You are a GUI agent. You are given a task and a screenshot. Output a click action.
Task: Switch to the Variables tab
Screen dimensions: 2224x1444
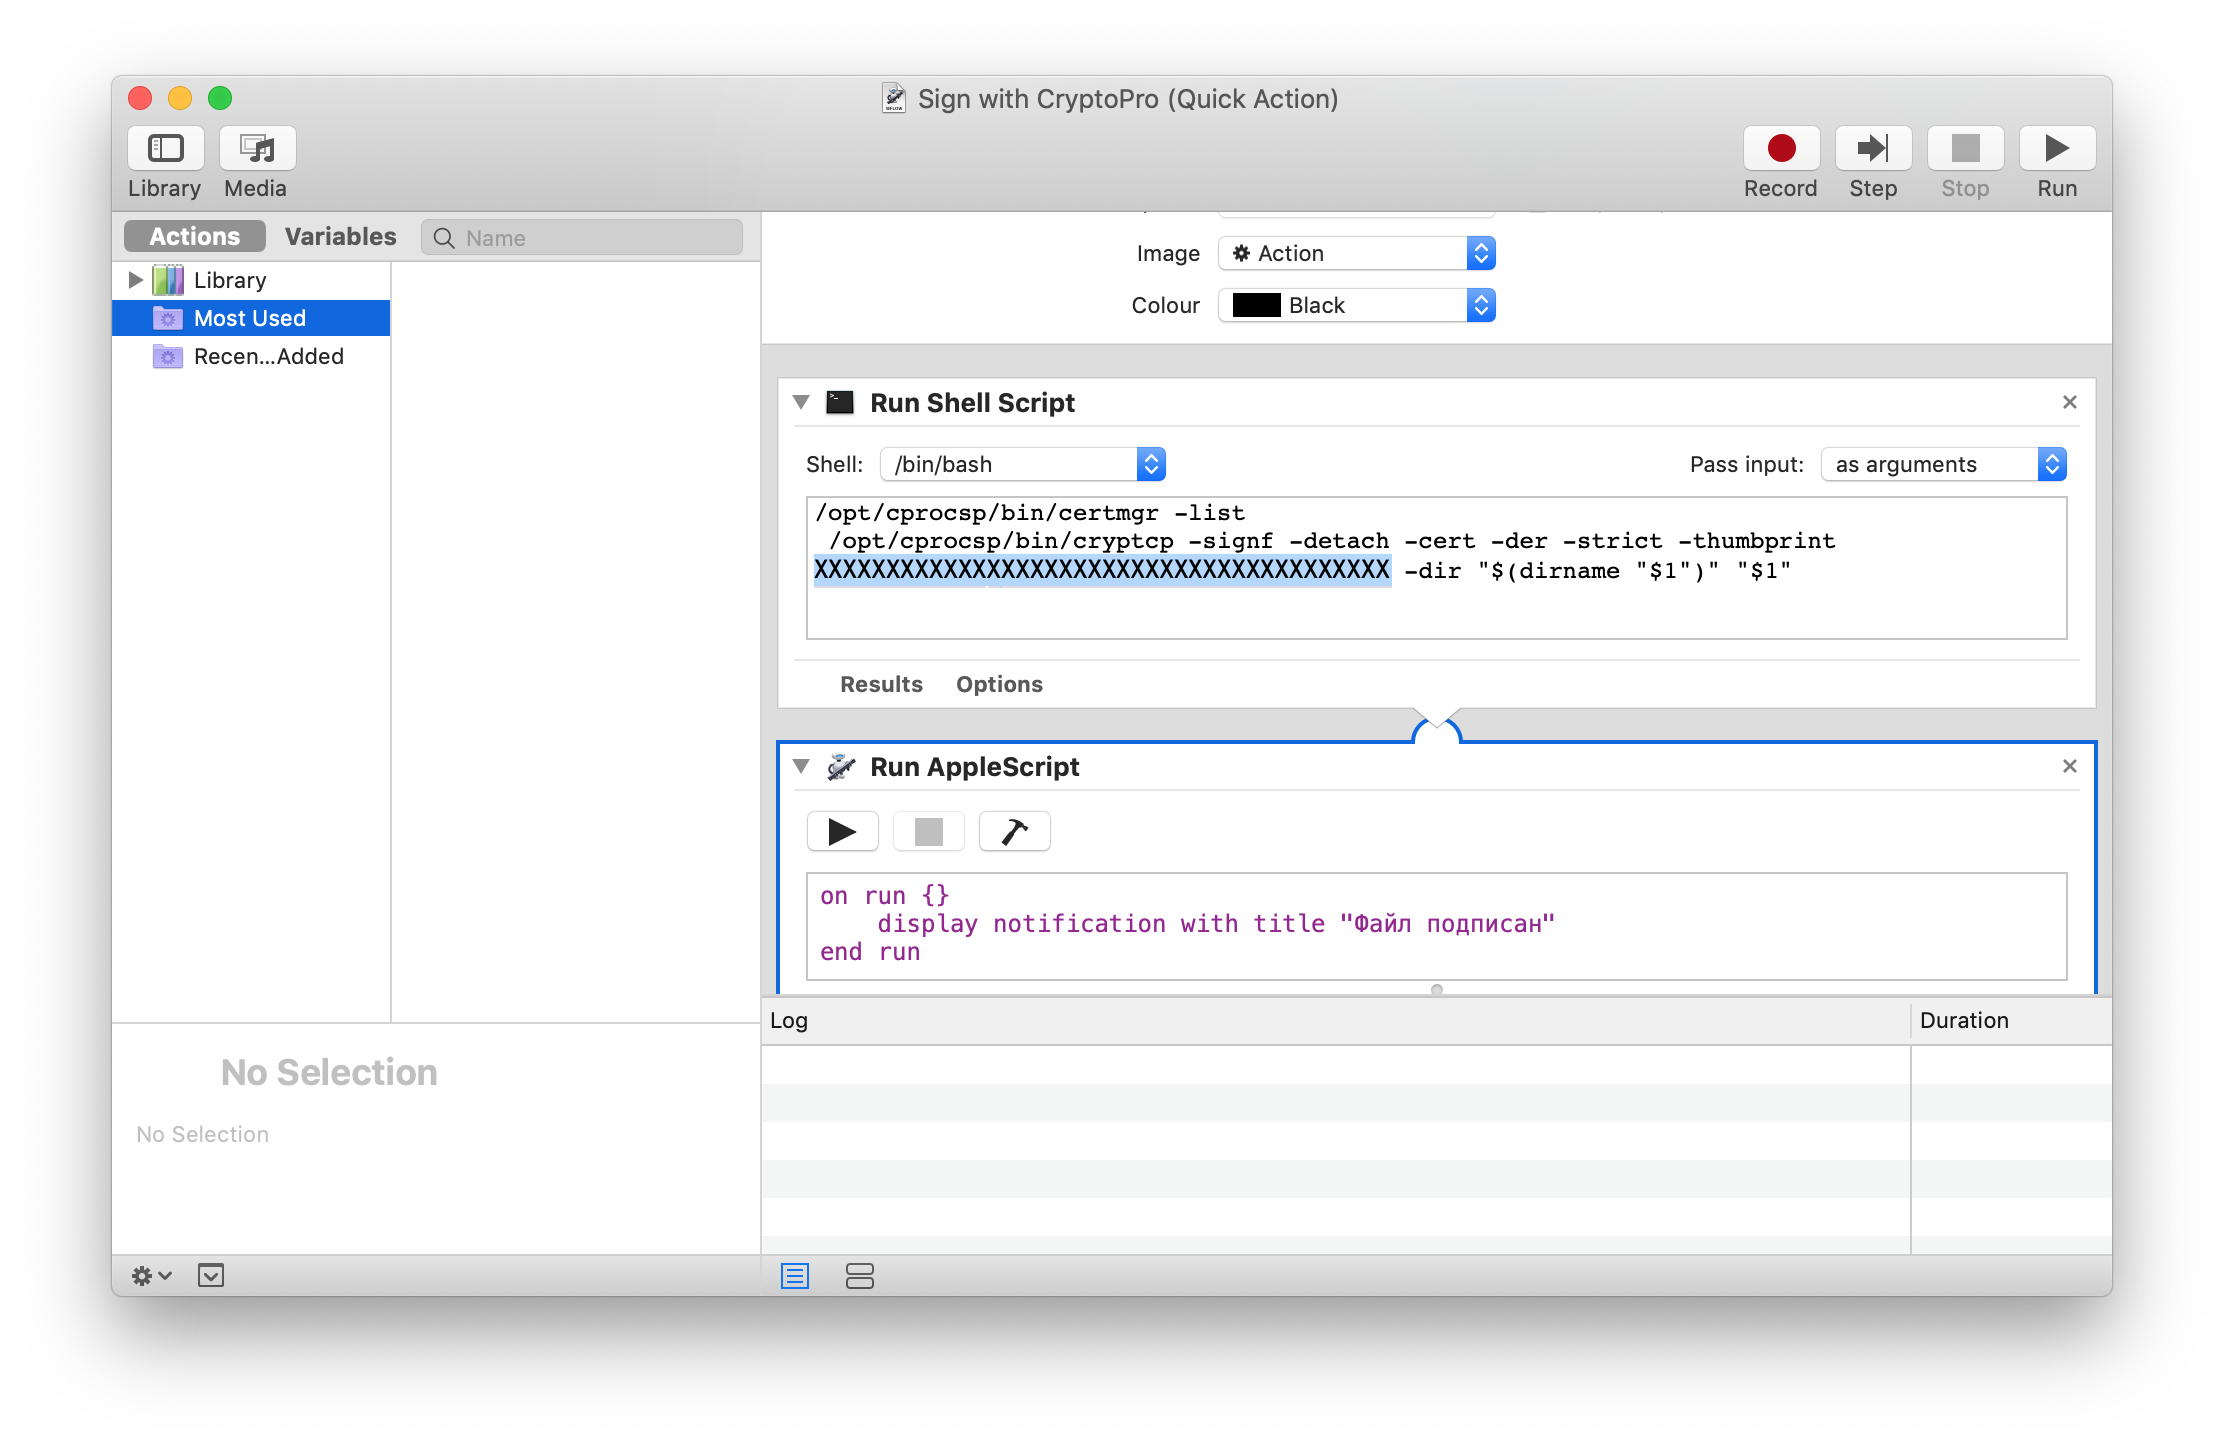click(340, 237)
